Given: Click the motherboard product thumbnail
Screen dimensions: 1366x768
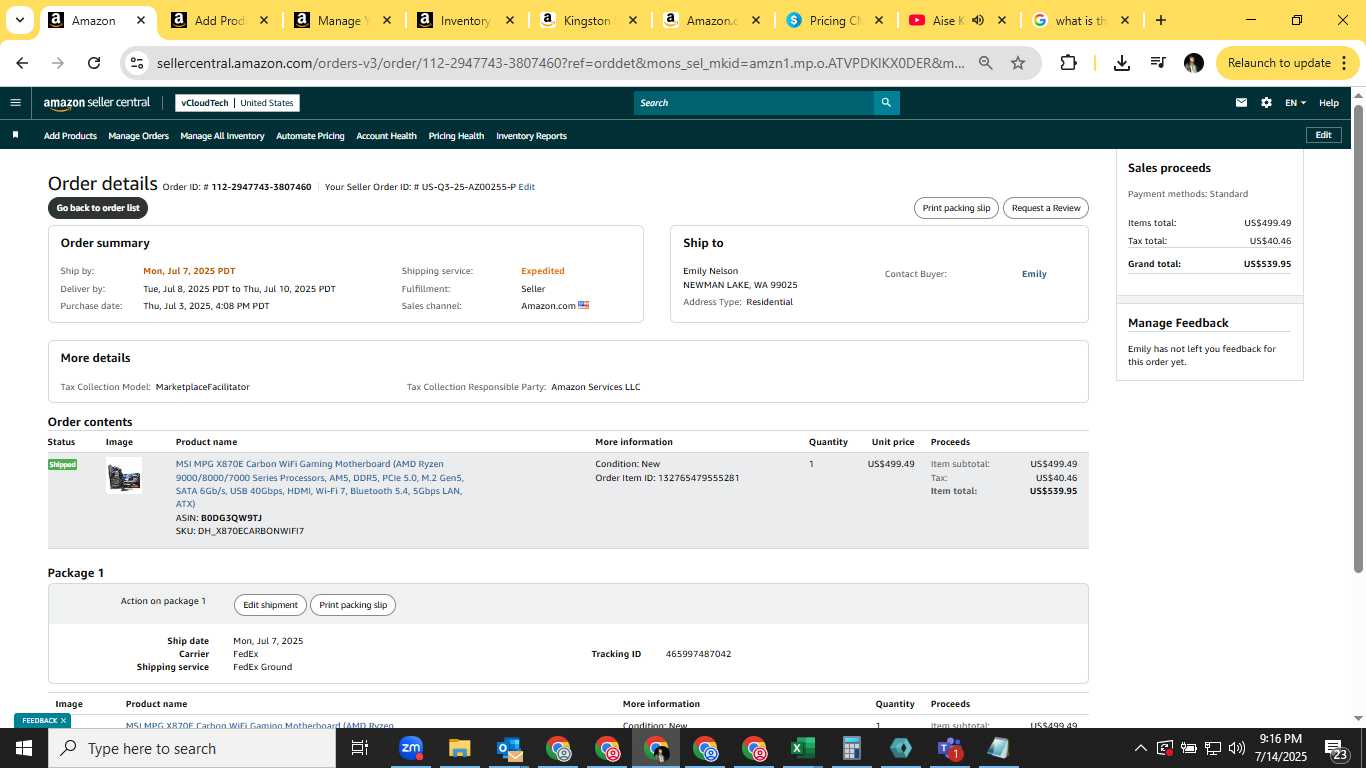Looking at the screenshot, I should pos(124,475).
